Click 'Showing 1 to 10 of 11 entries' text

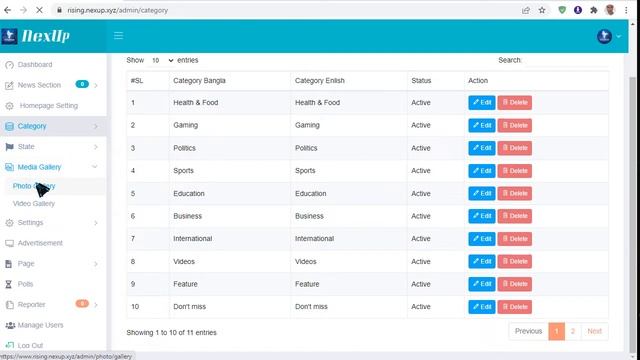click(171, 333)
